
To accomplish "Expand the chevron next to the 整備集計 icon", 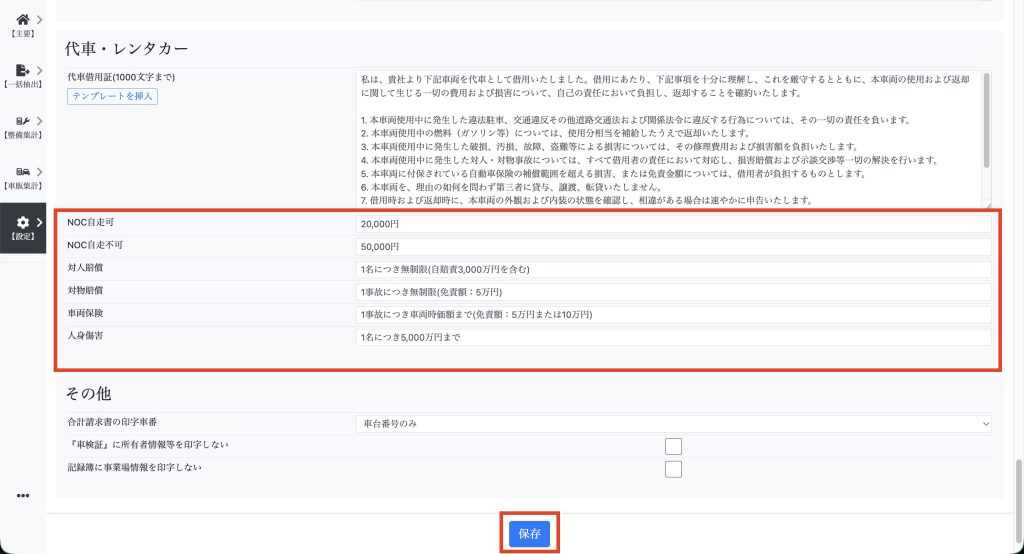I will (39, 121).
